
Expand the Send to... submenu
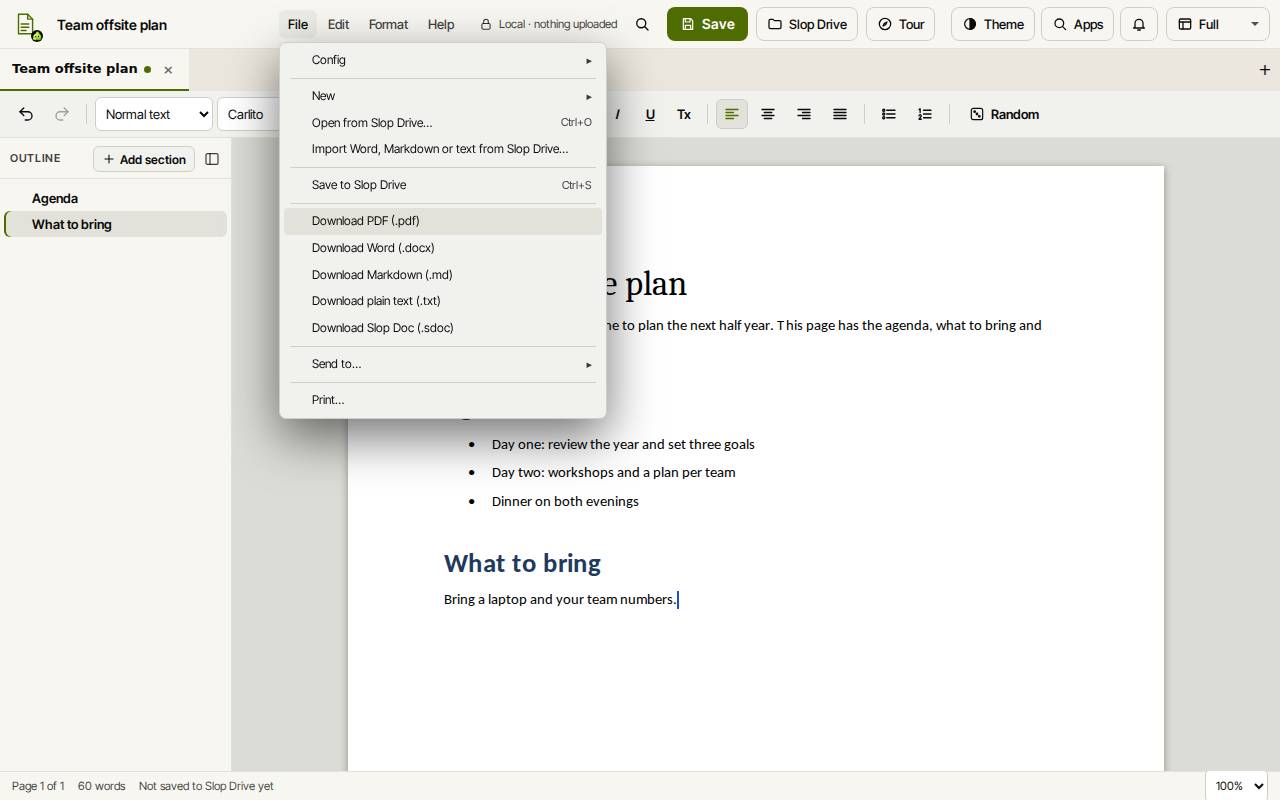tap(443, 364)
